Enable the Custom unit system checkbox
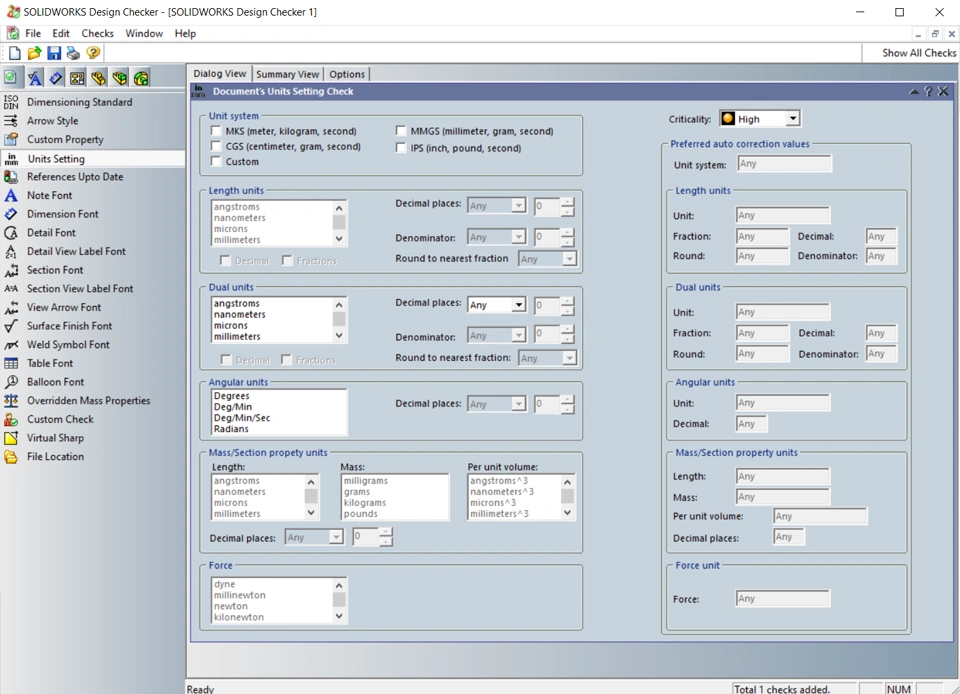This screenshot has width=960, height=694. coord(216,162)
